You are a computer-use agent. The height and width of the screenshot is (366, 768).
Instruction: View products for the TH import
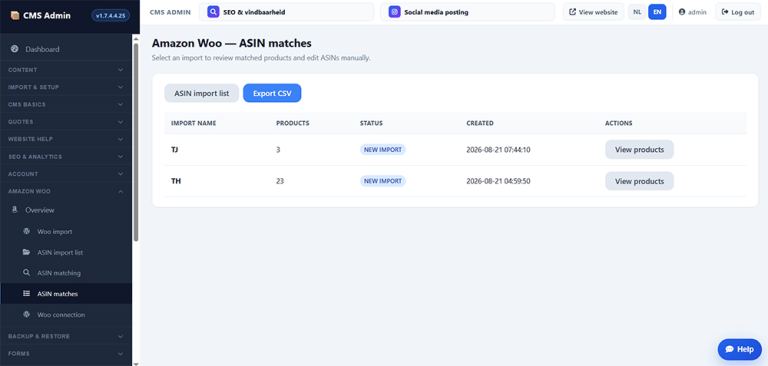[x=639, y=181]
